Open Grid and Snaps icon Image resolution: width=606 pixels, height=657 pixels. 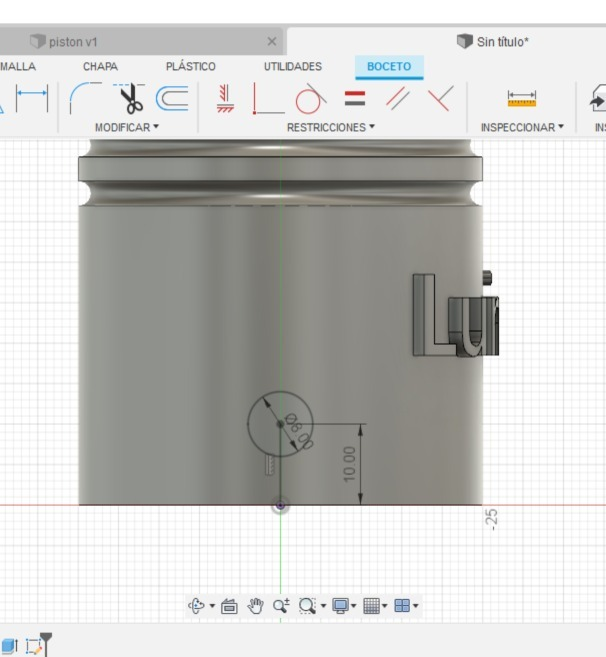point(371,606)
